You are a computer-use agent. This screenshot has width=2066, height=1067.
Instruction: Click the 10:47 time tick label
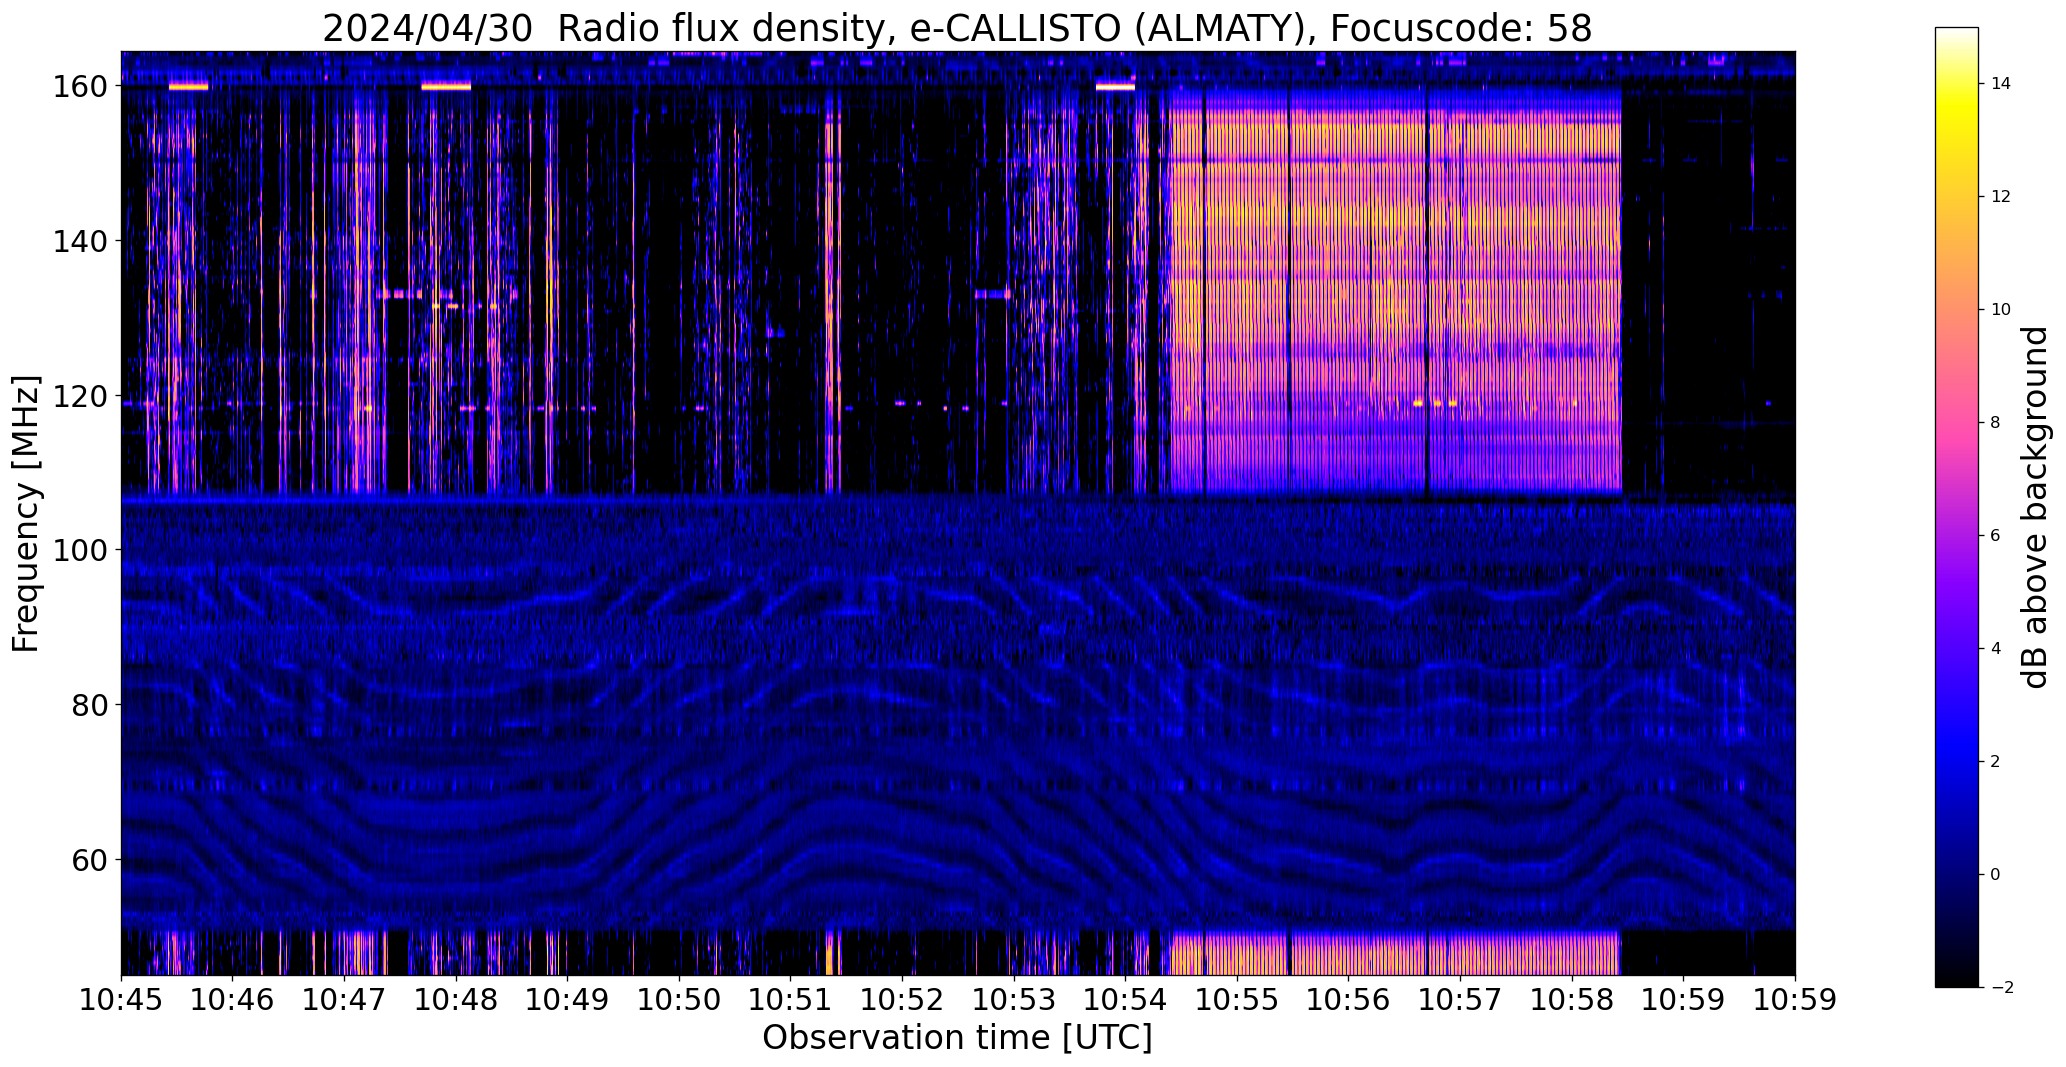click(344, 999)
